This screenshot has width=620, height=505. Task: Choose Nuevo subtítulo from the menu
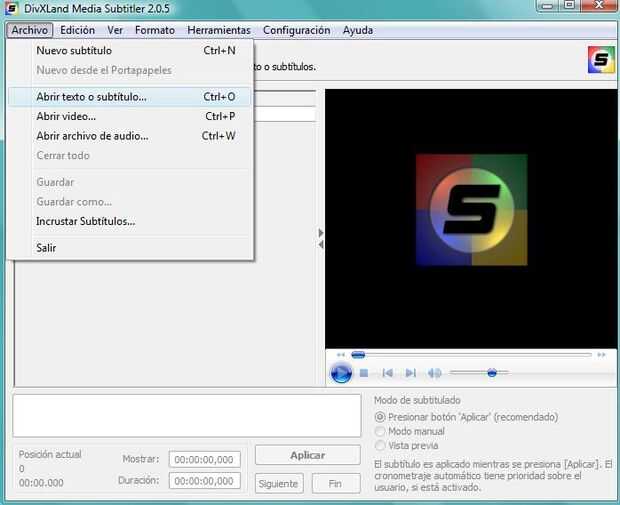130,51
